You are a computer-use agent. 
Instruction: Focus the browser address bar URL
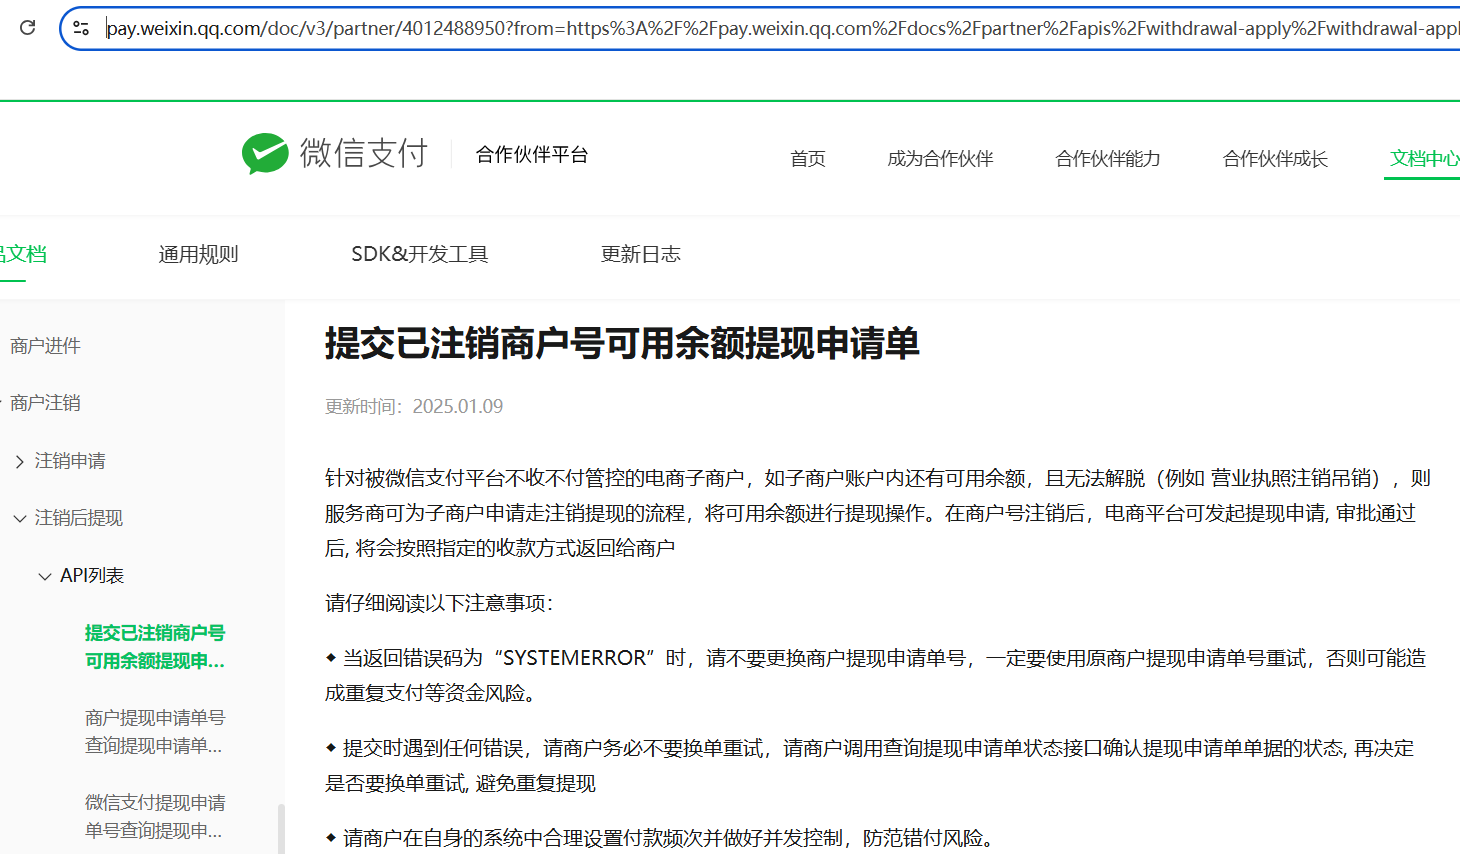point(782,28)
